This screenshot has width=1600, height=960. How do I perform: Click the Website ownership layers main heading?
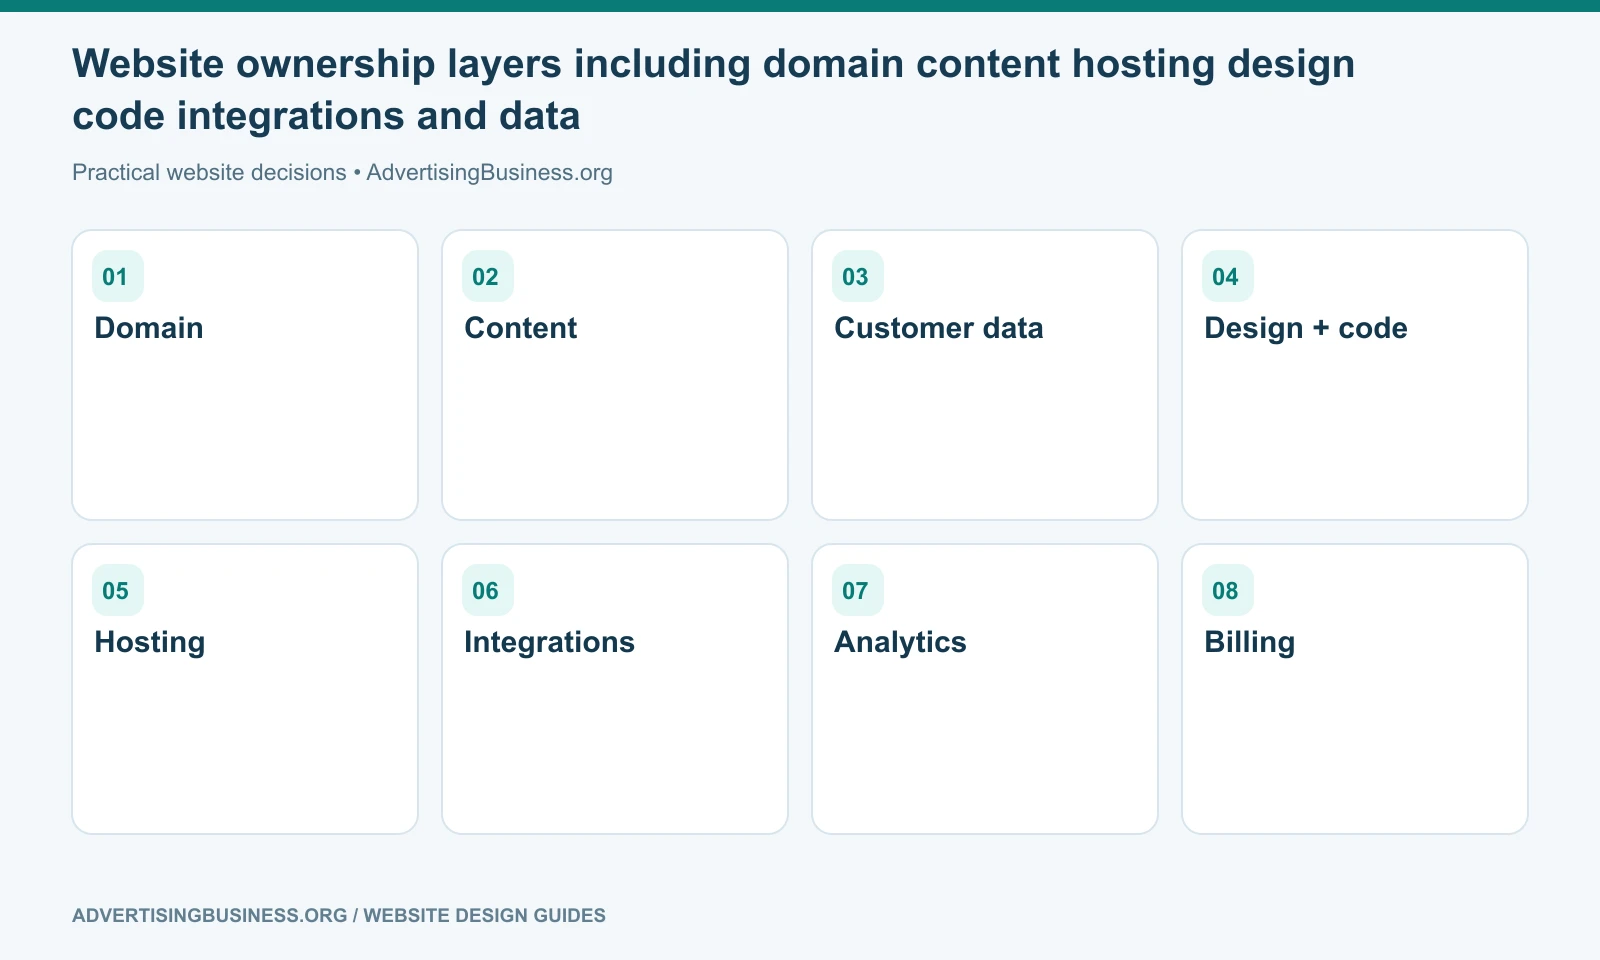point(713,90)
